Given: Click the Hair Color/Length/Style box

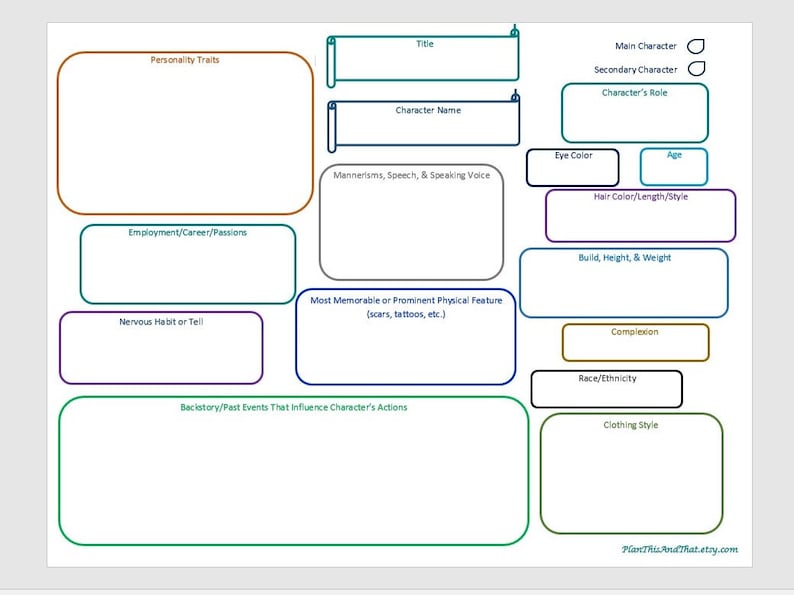Looking at the screenshot, I should (x=641, y=216).
